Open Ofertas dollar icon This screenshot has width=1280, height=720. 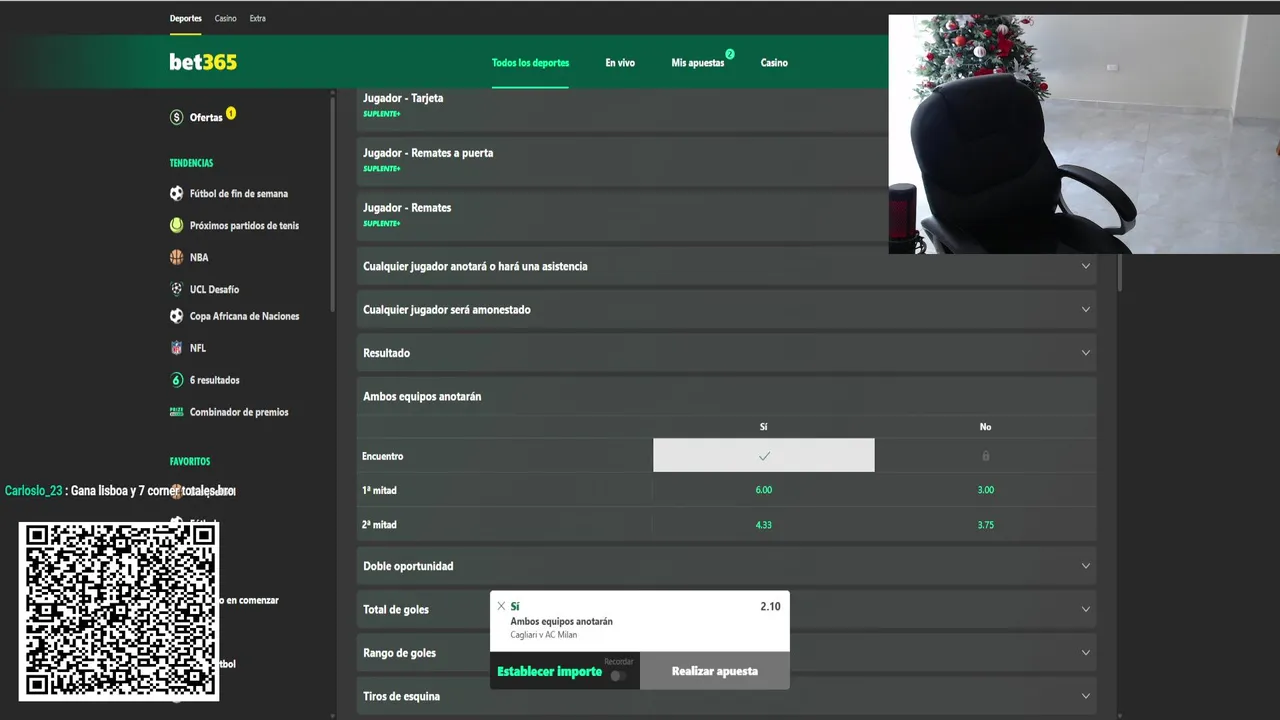177,117
